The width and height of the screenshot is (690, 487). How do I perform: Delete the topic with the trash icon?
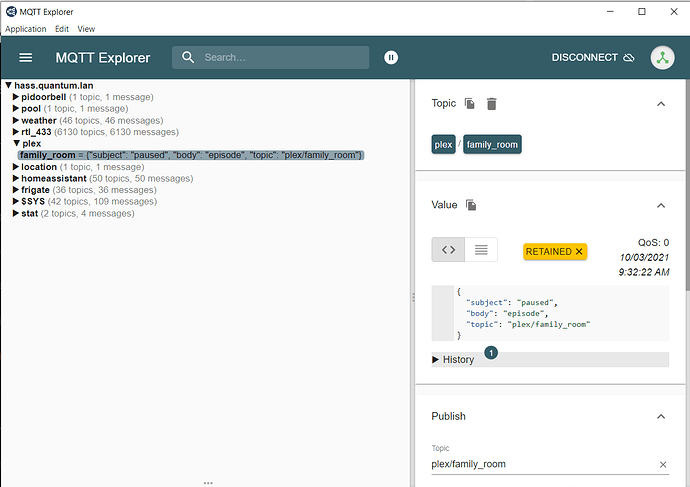[492, 104]
